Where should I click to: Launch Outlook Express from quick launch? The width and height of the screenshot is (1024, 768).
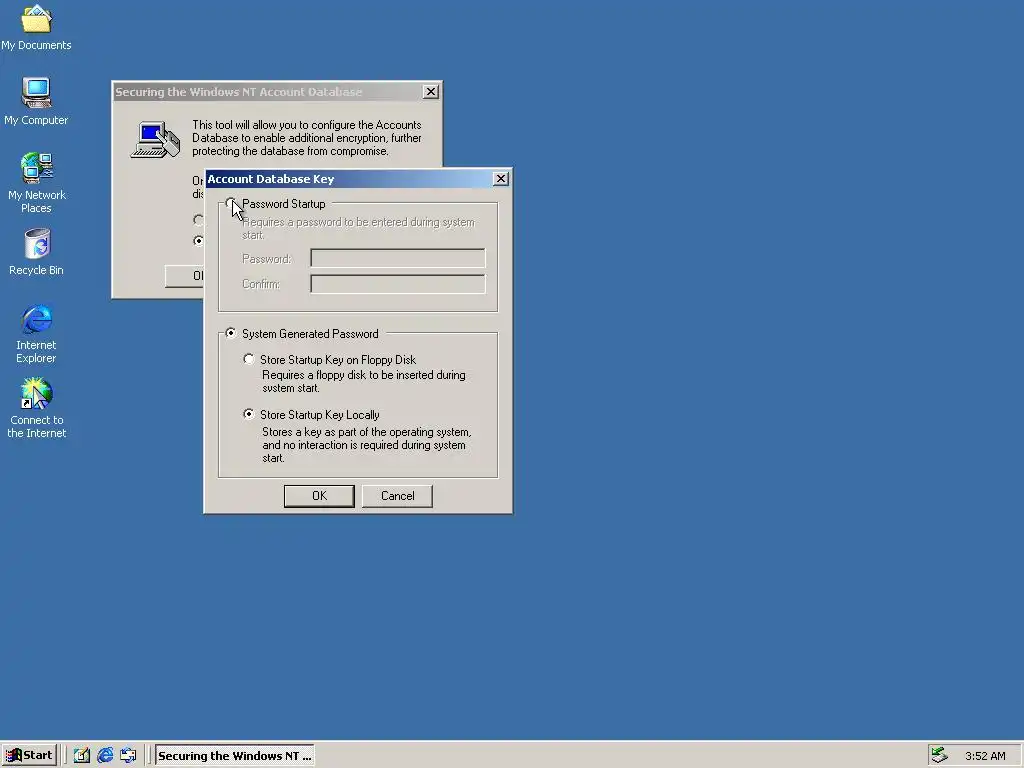pyautogui.click(x=129, y=756)
